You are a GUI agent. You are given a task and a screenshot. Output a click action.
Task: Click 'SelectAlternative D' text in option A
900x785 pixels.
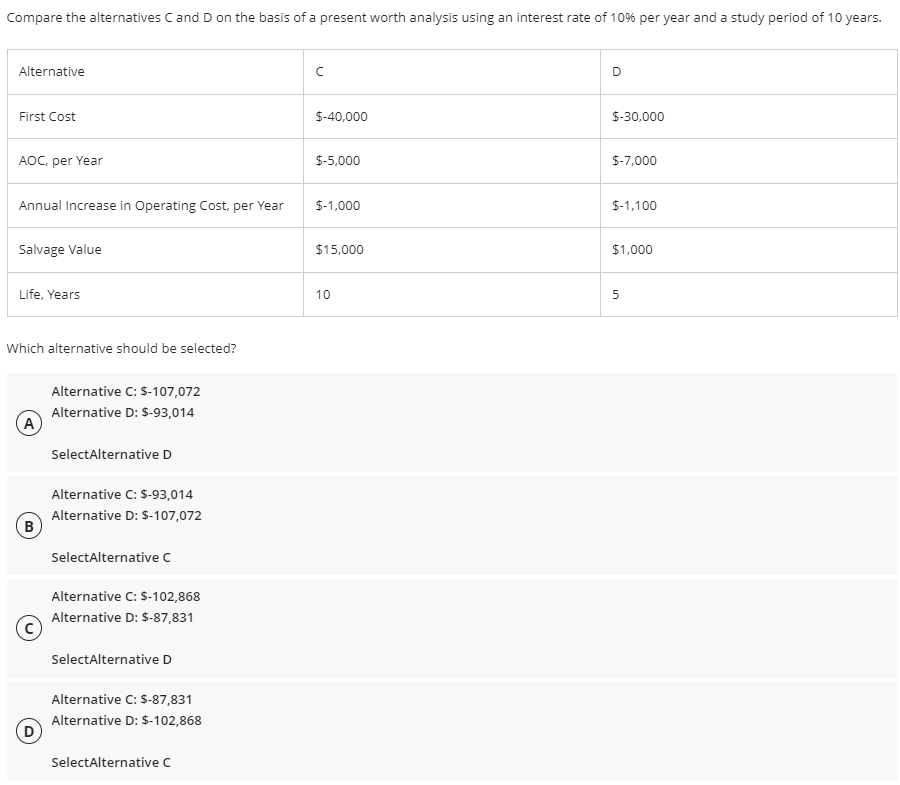[111, 454]
